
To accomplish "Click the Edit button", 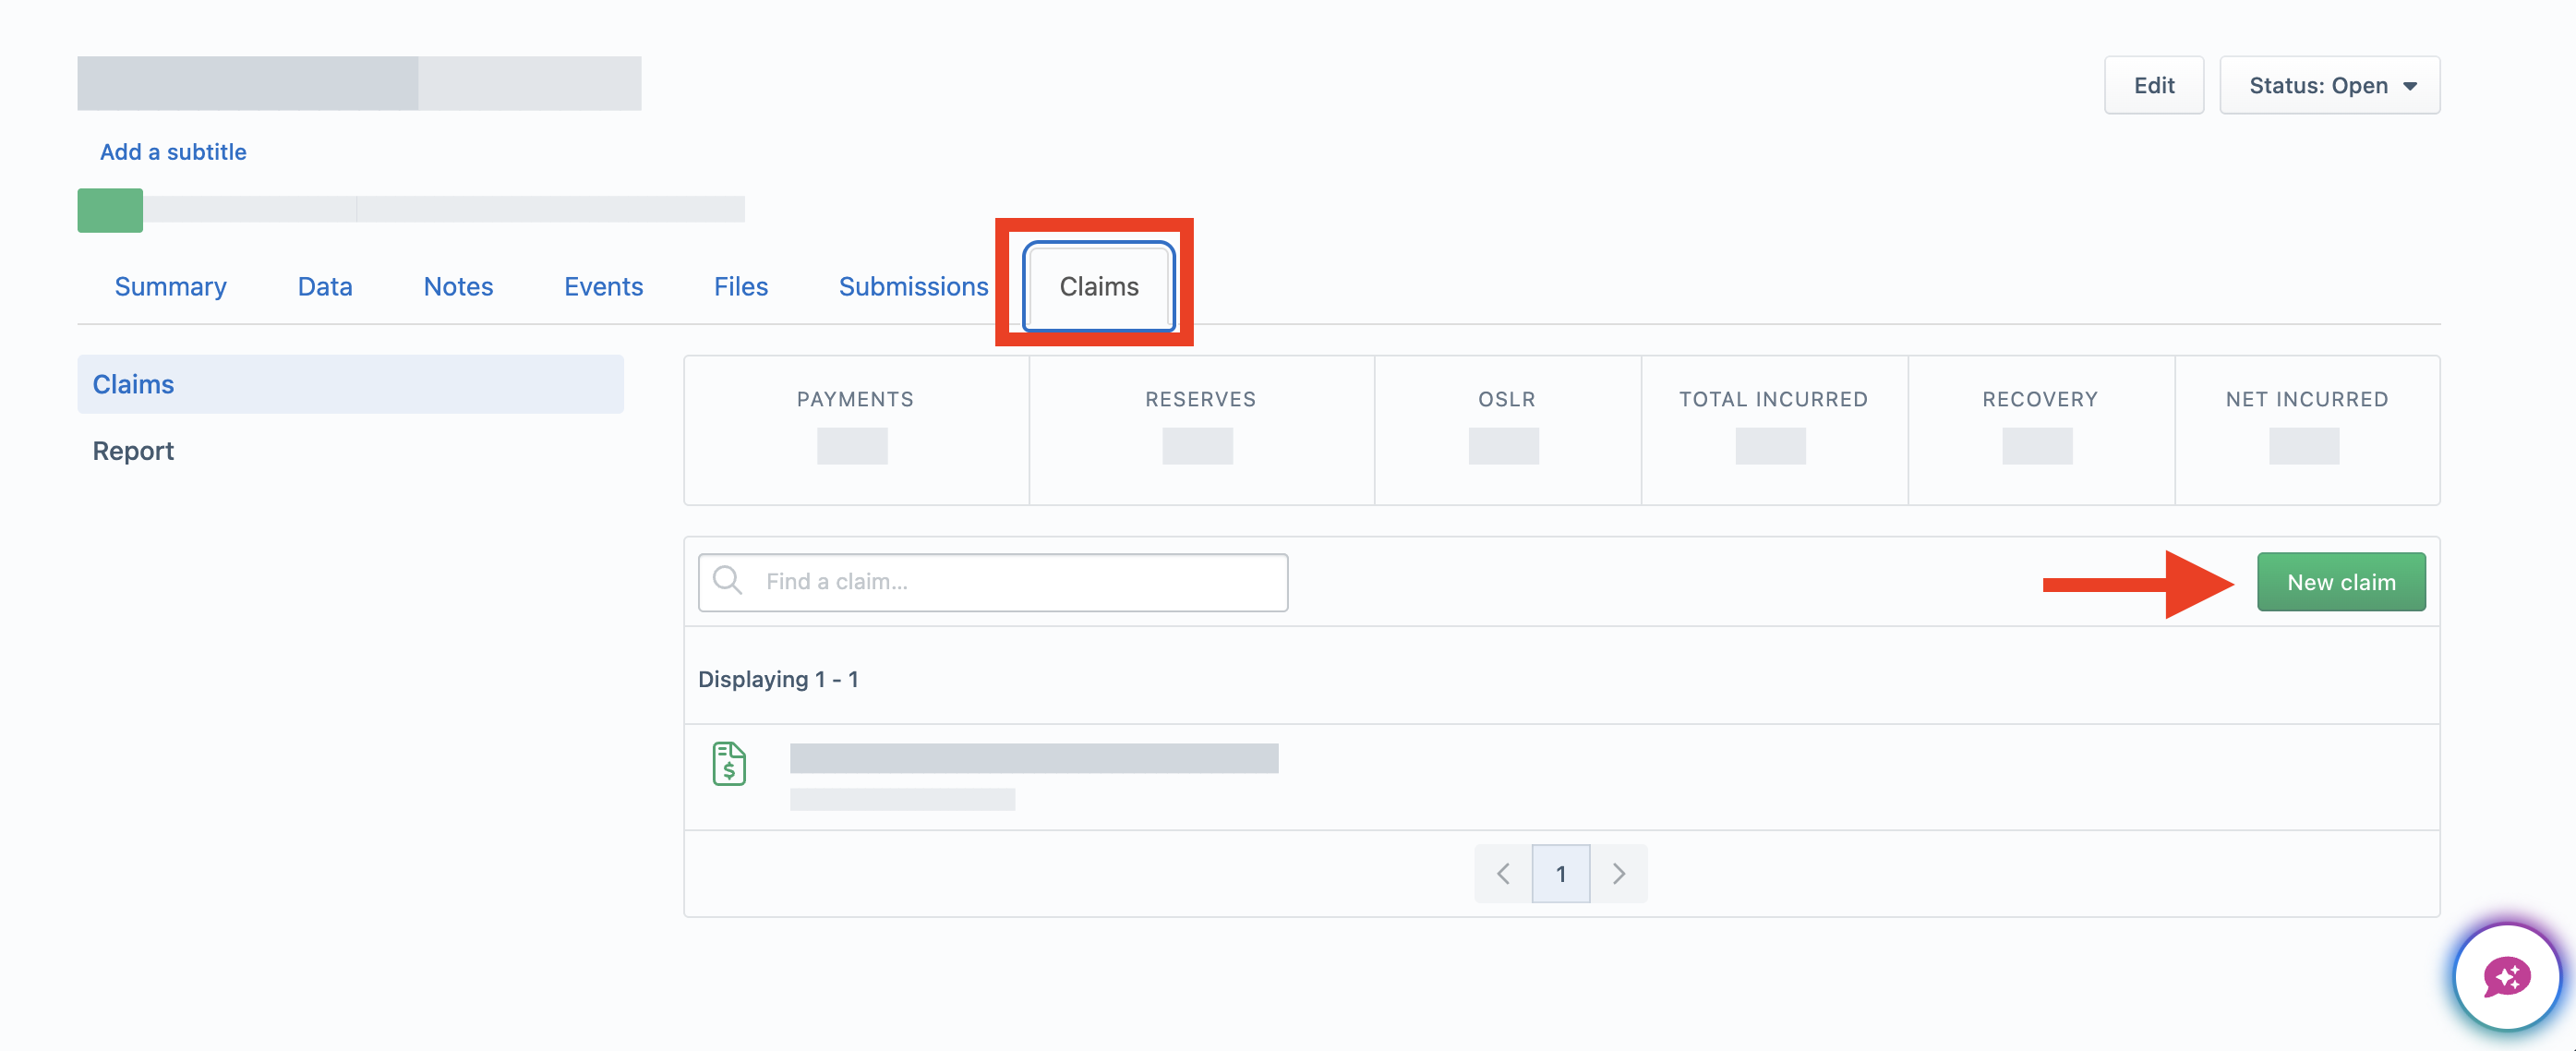I will tap(2154, 85).
